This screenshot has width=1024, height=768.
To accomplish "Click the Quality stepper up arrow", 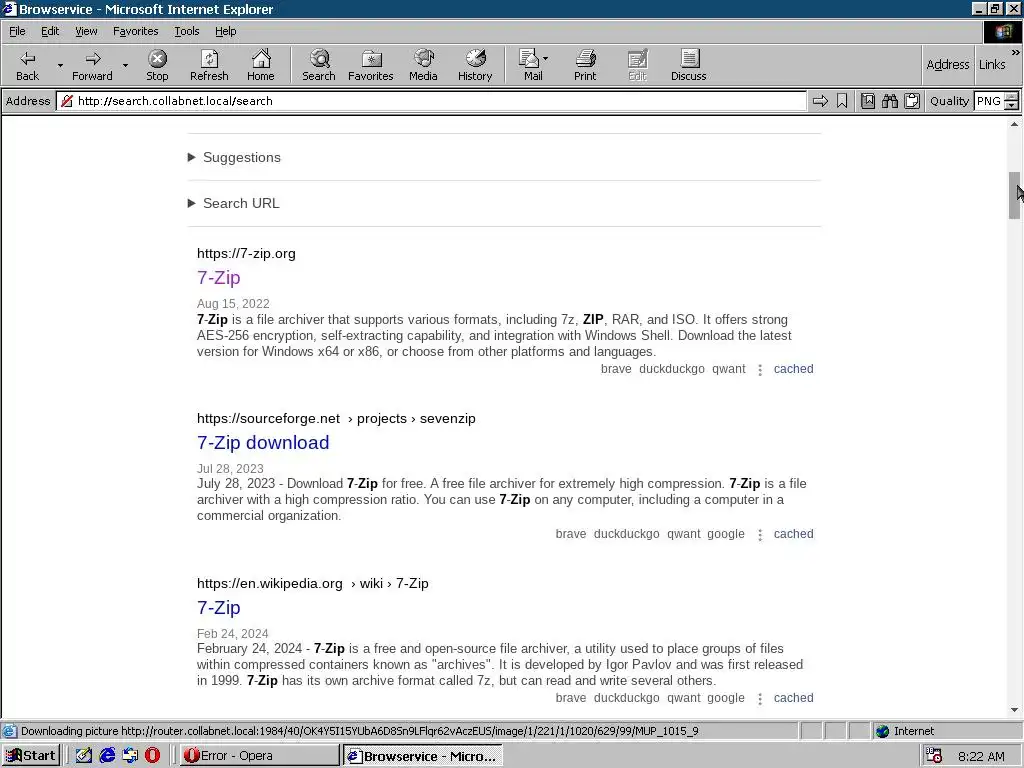I will tap(1012, 97).
